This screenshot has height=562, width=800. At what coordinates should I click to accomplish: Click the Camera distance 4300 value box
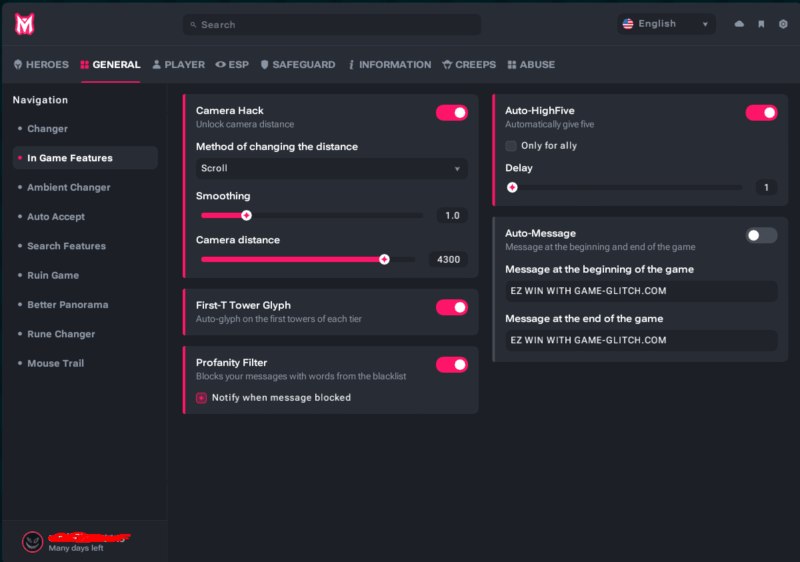pos(448,260)
